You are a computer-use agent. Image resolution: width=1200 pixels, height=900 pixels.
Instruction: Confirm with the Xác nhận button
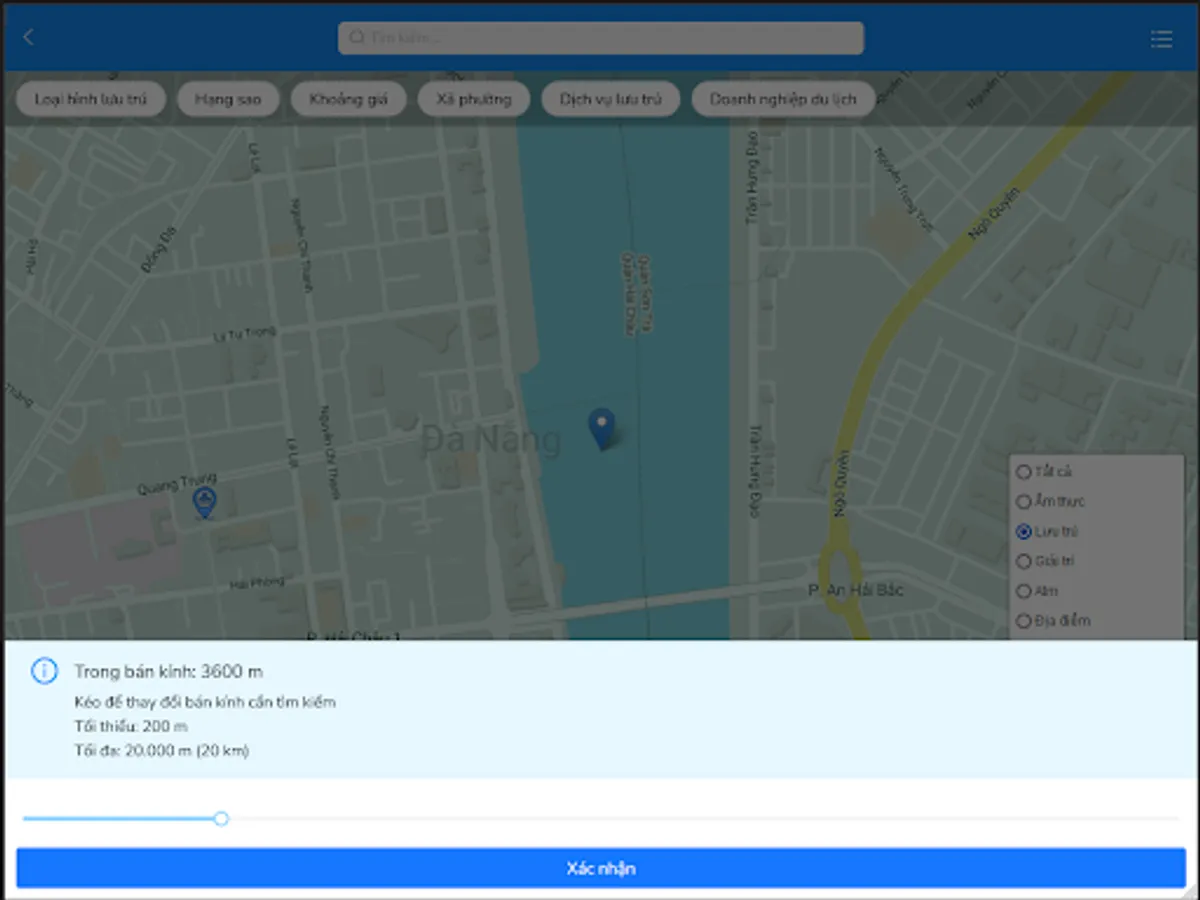tap(601, 868)
